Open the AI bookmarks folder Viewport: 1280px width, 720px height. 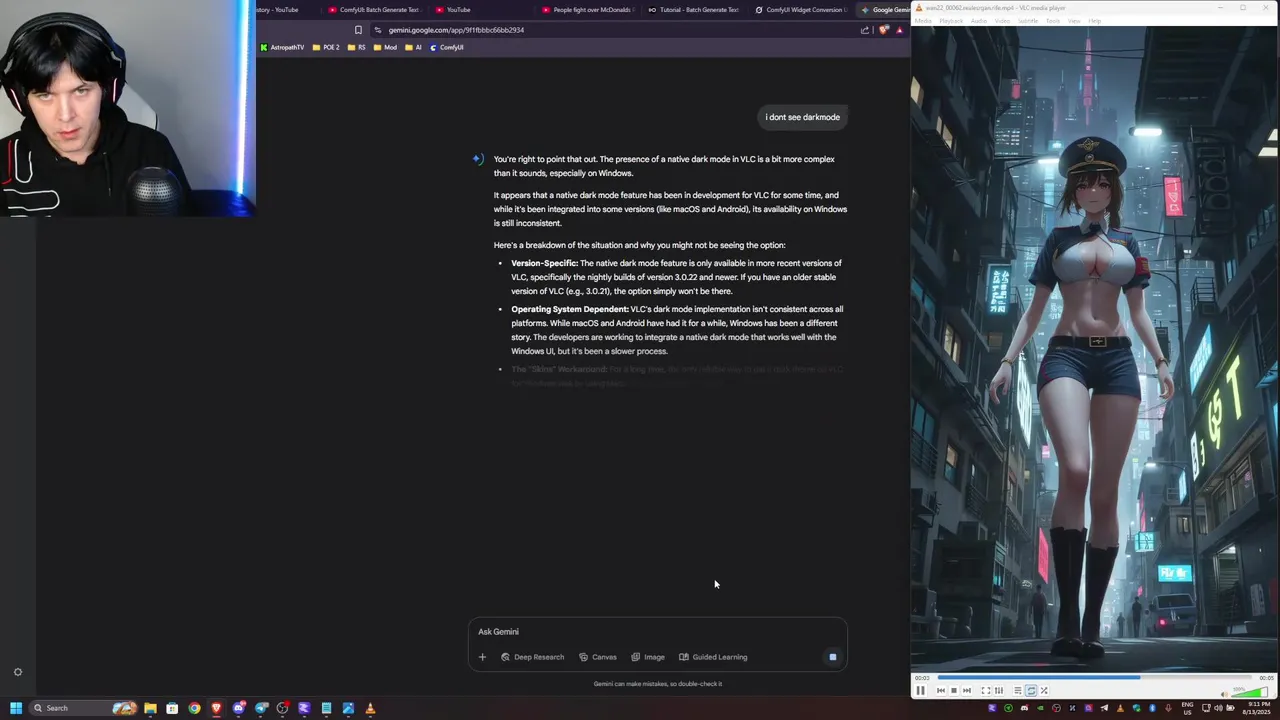pos(414,47)
